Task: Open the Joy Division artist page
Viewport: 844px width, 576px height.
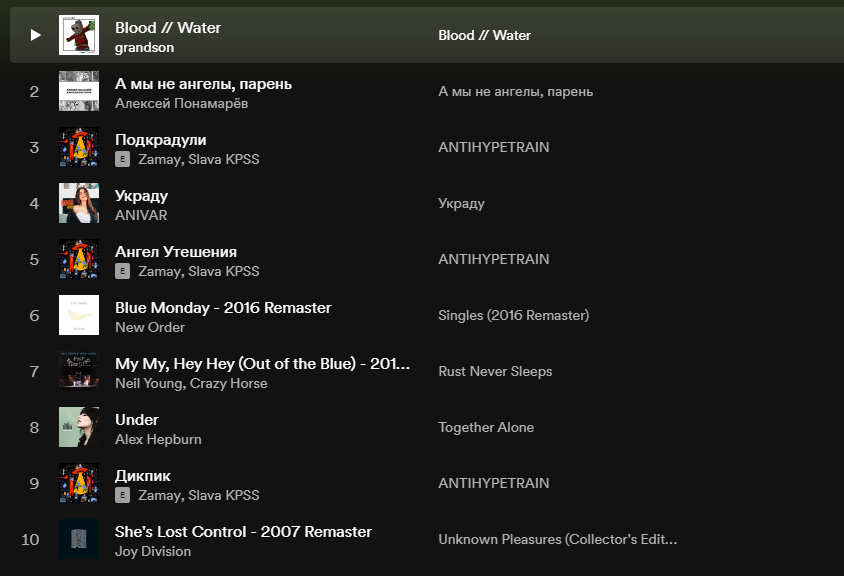Action: (x=153, y=551)
